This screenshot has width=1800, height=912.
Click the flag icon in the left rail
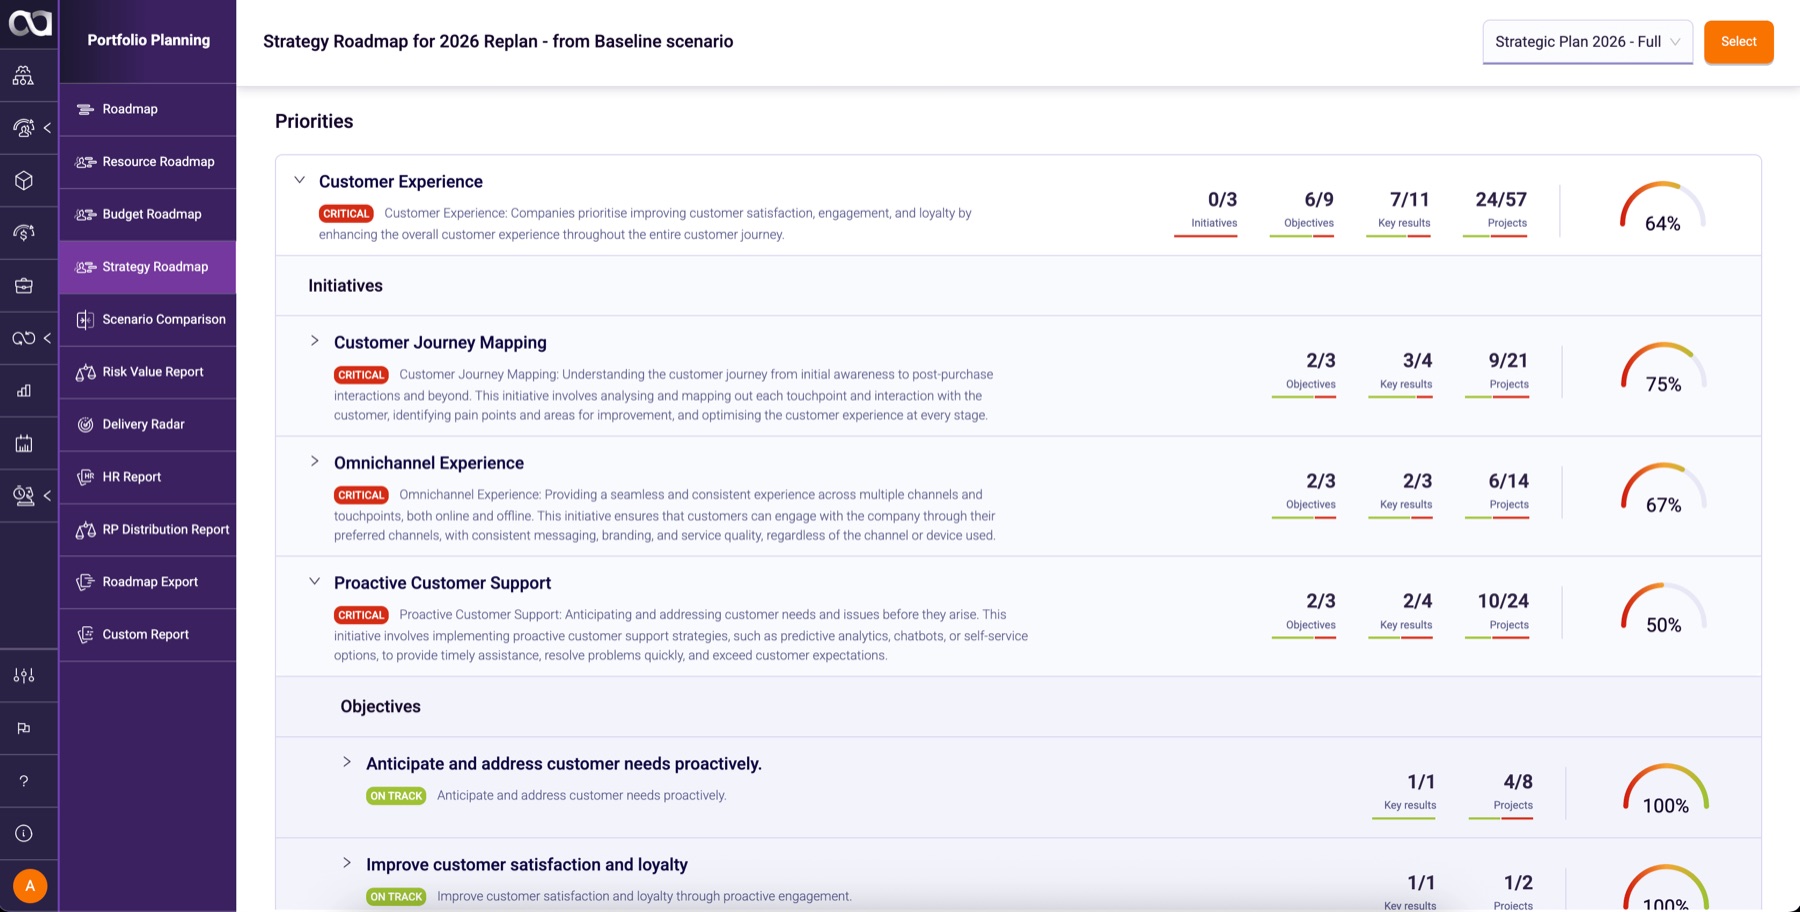23,728
